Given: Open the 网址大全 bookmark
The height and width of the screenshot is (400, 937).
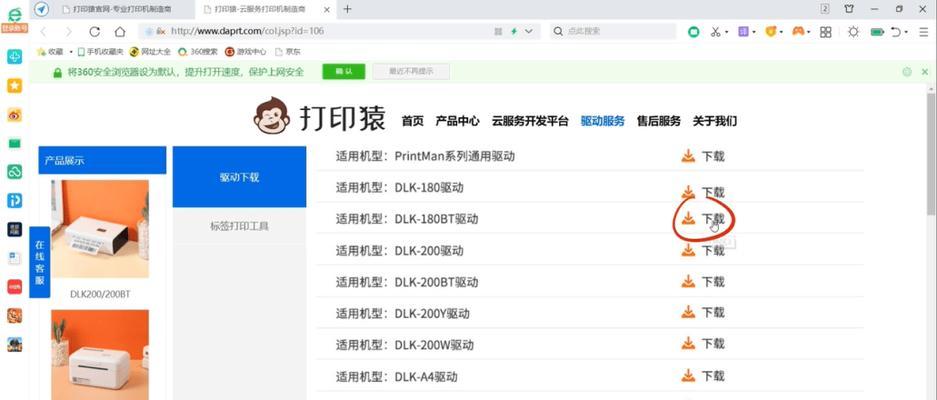Looking at the screenshot, I should tap(151, 52).
